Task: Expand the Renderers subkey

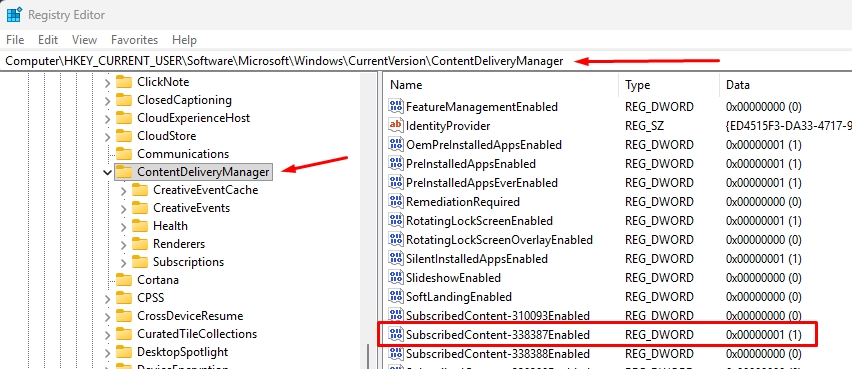Action: pyautogui.click(x=123, y=244)
